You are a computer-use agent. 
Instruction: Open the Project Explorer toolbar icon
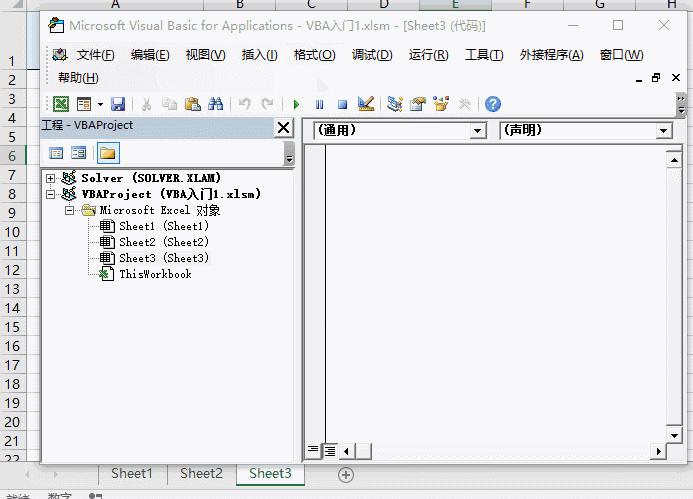pyautogui.click(x=395, y=104)
